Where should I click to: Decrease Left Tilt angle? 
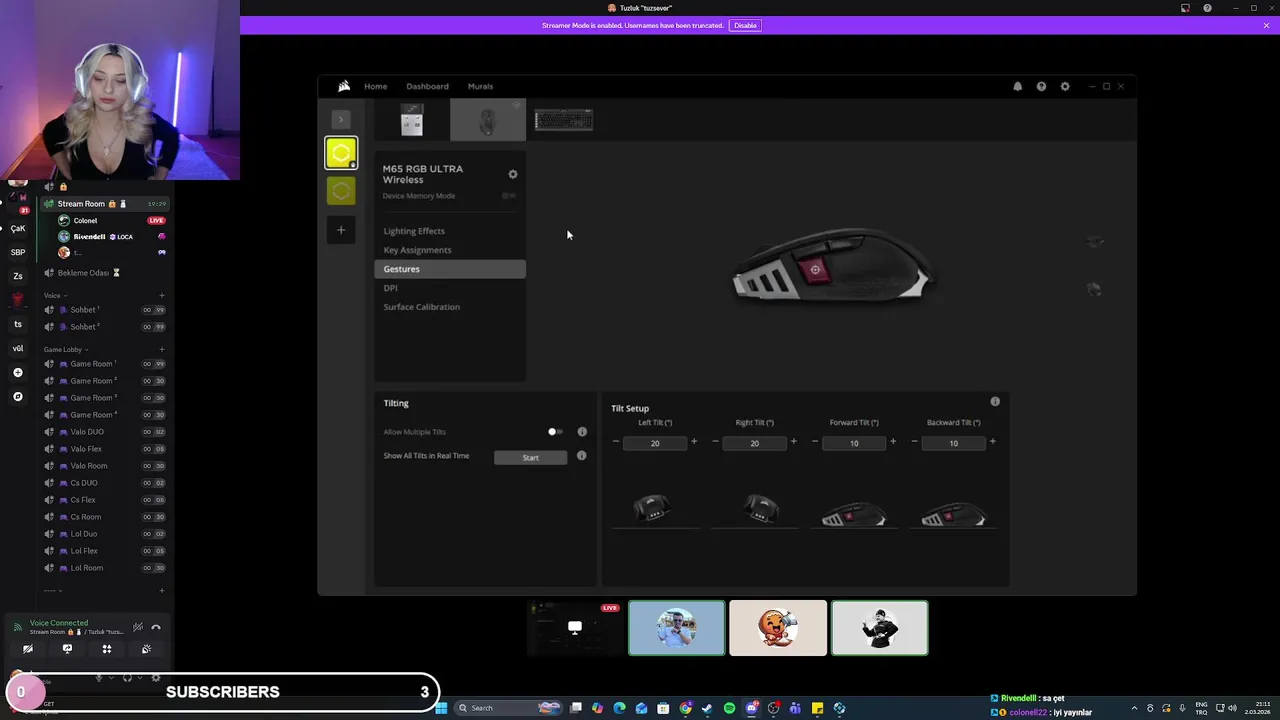click(x=616, y=442)
